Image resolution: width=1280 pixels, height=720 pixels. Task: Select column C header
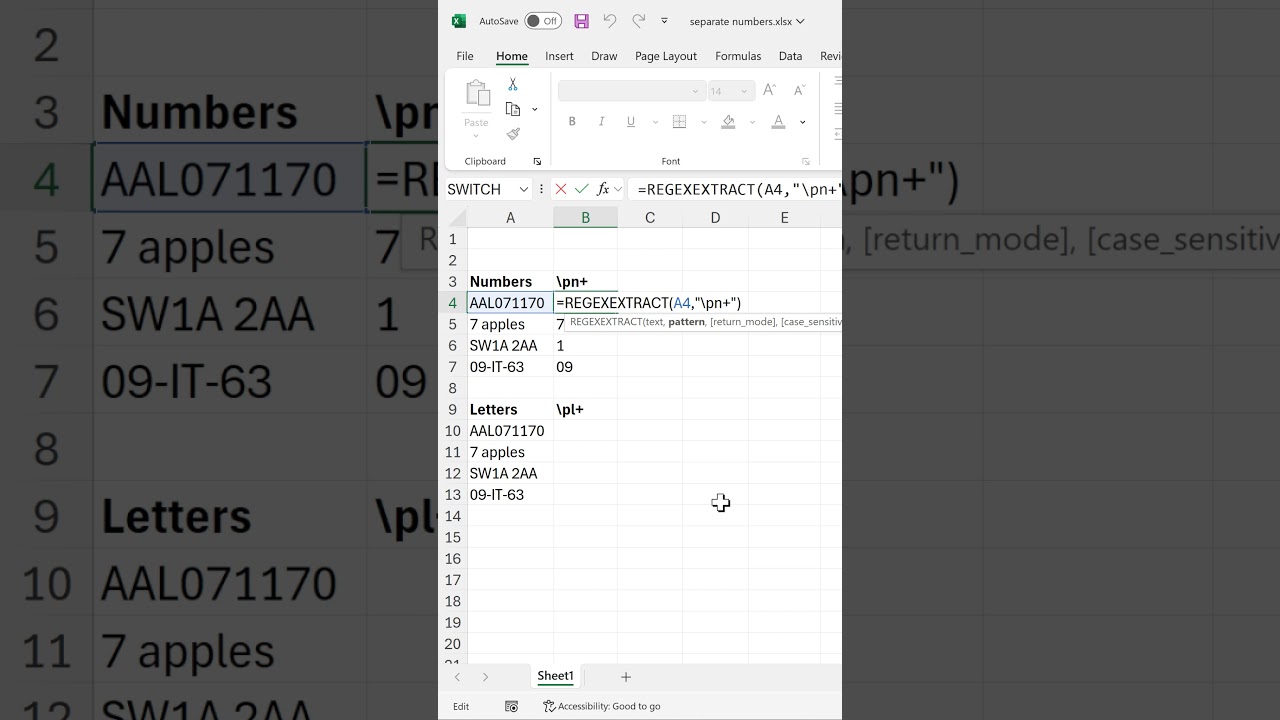(x=650, y=218)
